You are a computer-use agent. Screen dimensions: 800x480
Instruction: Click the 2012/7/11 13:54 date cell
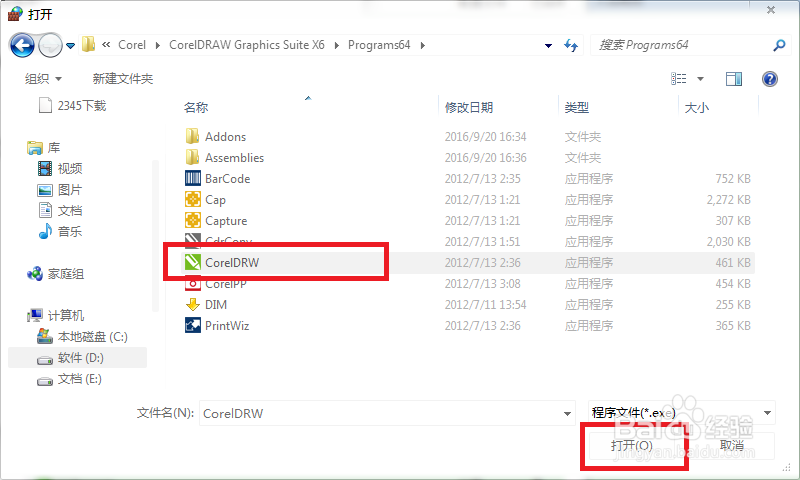(x=485, y=305)
